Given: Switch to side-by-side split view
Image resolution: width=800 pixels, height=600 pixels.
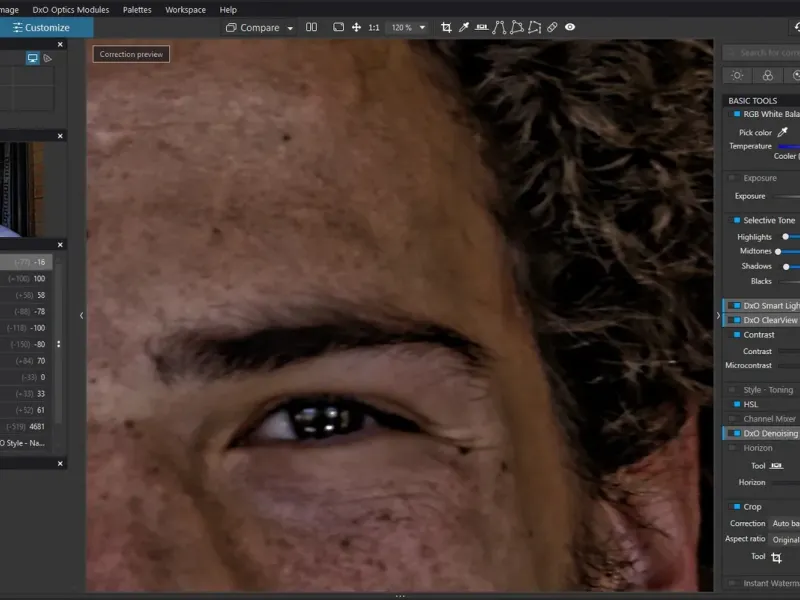Looking at the screenshot, I should click(311, 28).
